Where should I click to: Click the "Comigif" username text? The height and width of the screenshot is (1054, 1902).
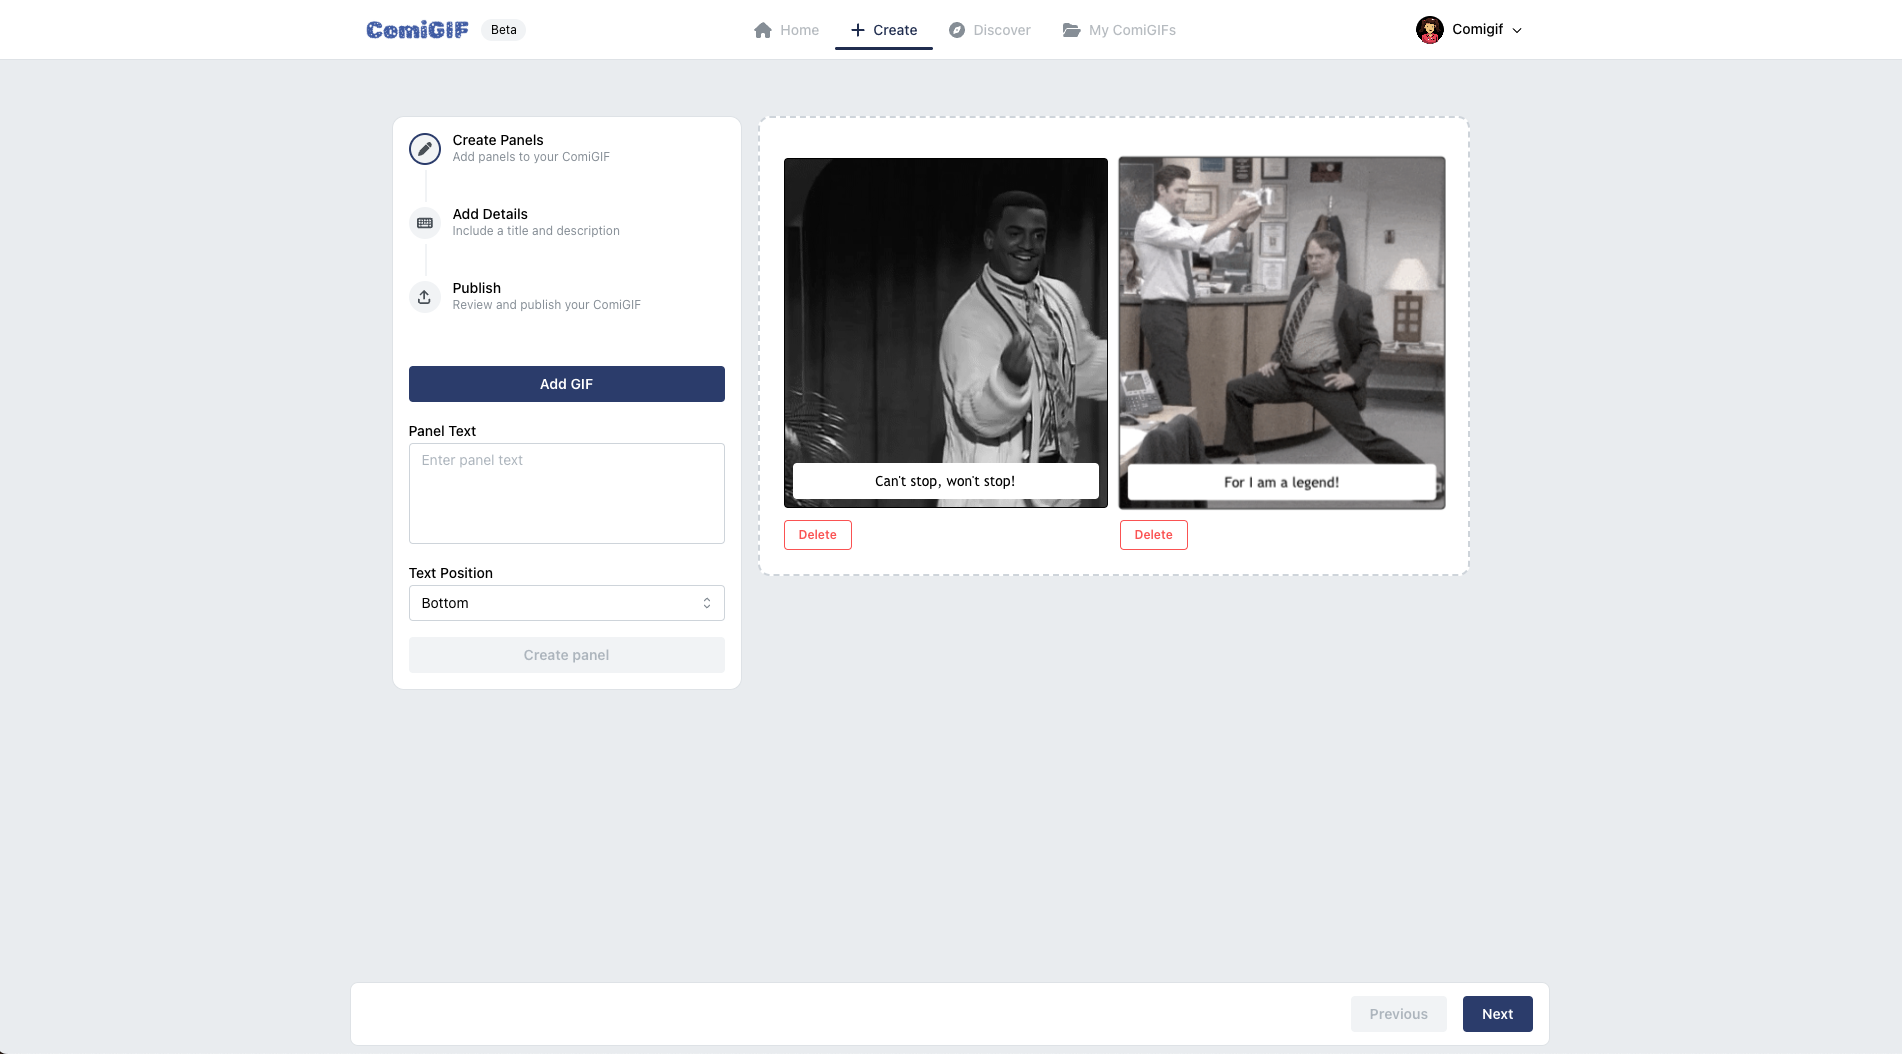[1477, 29]
